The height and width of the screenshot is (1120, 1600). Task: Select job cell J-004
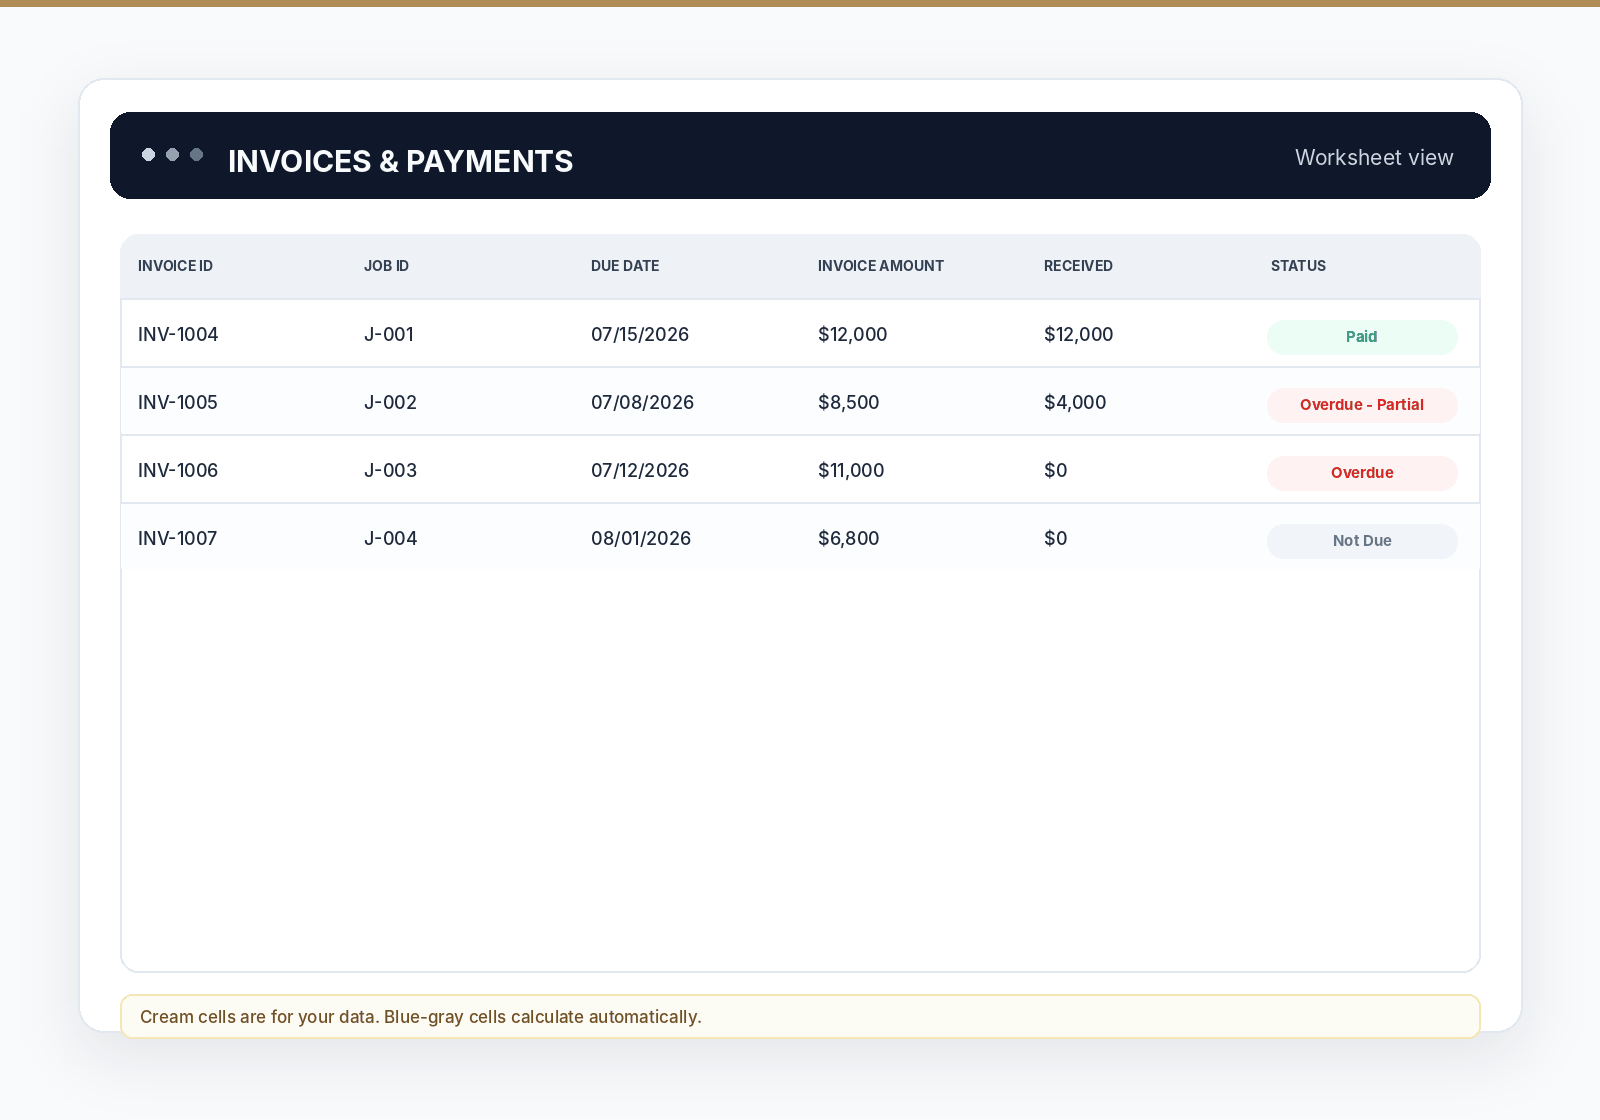click(391, 538)
